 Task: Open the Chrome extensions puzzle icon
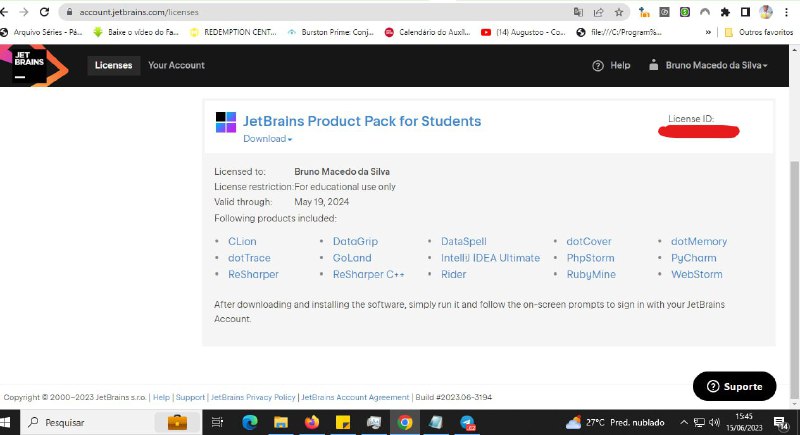pyautogui.click(x=725, y=12)
